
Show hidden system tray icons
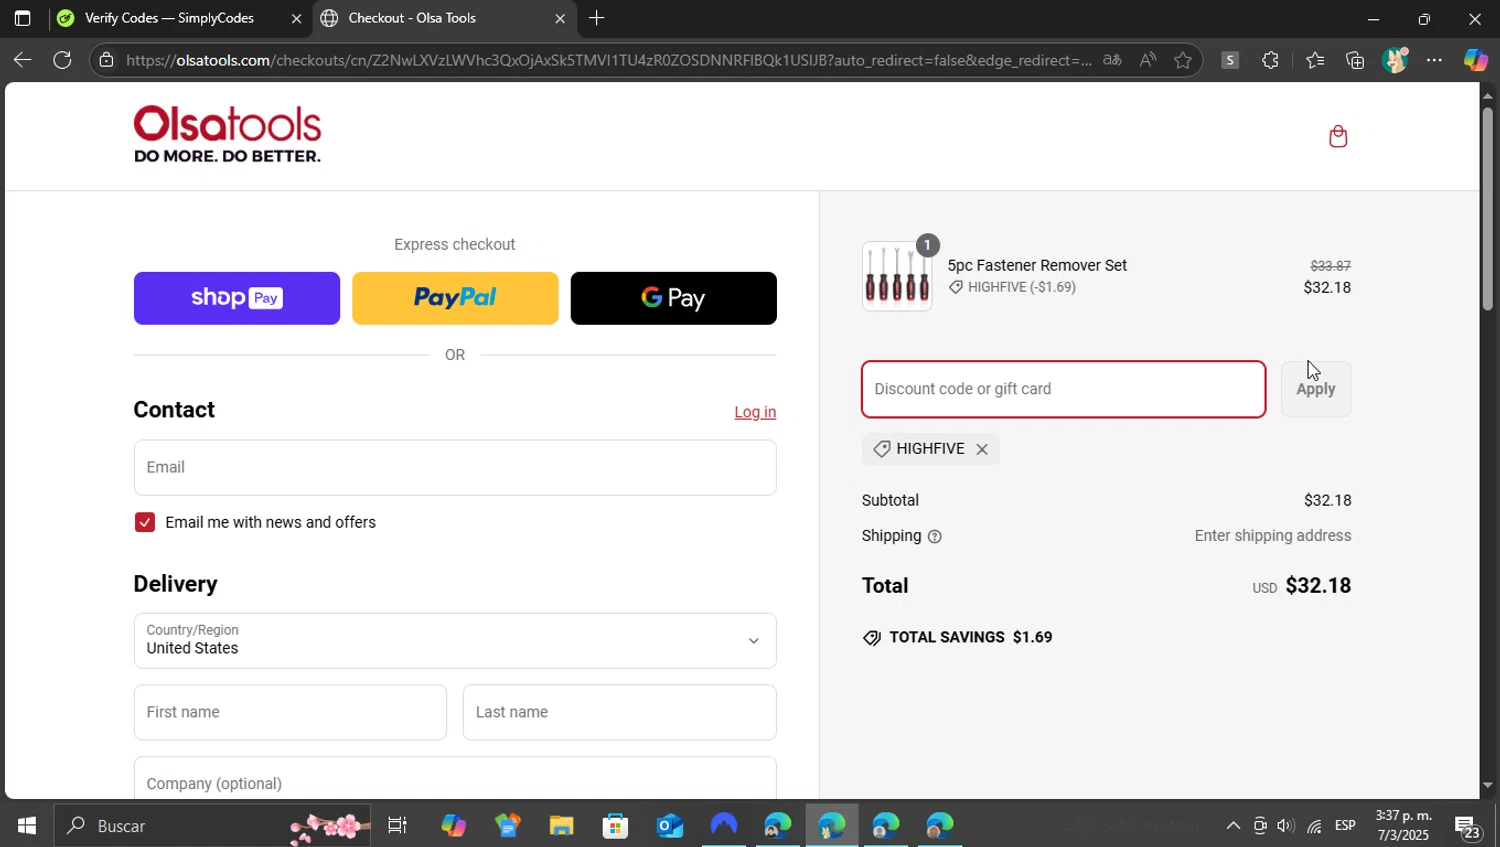[x=1233, y=826]
